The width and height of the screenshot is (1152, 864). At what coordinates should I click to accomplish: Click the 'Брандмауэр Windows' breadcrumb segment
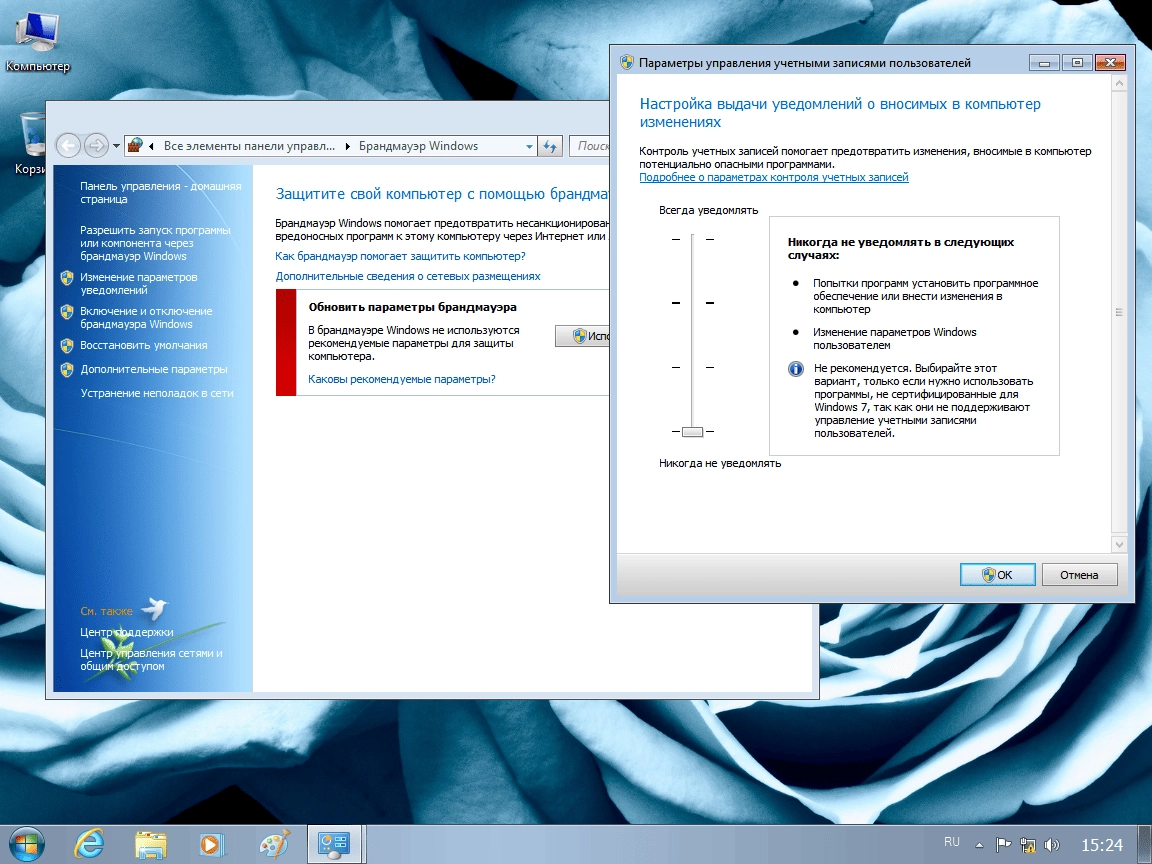pyautogui.click(x=418, y=146)
